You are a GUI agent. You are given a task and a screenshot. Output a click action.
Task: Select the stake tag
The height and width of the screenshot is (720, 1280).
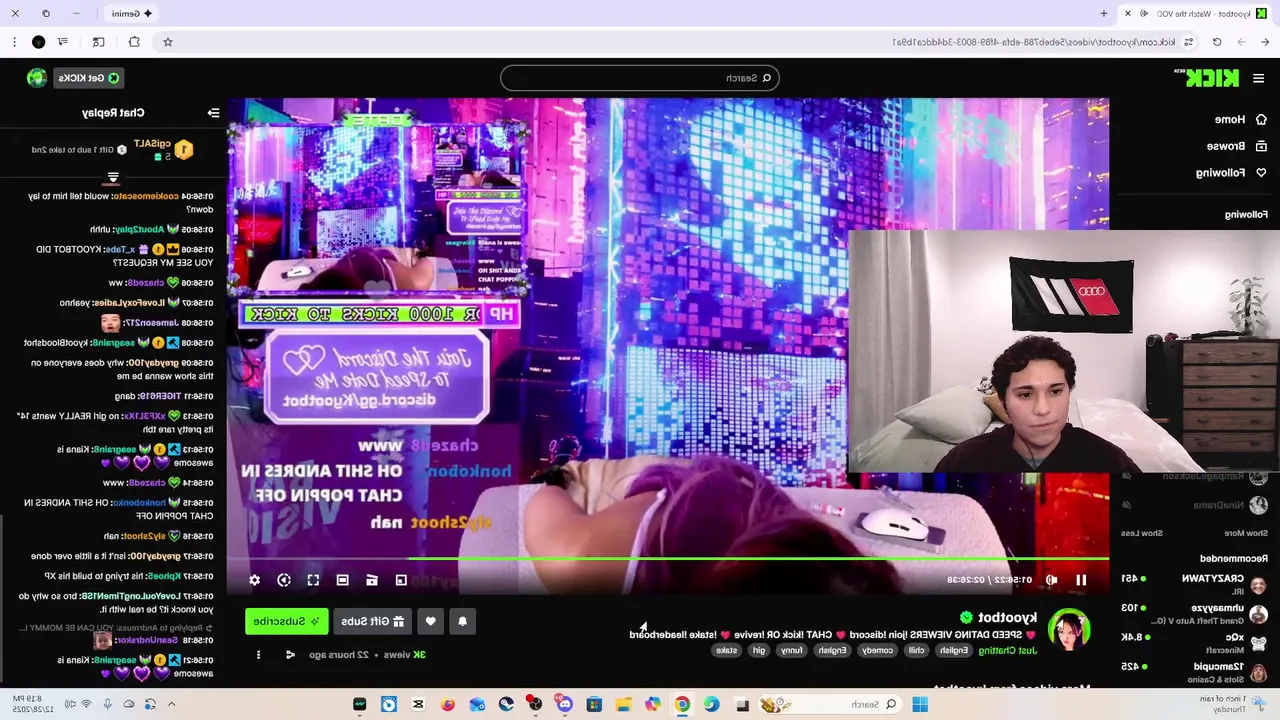click(x=727, y=650)
